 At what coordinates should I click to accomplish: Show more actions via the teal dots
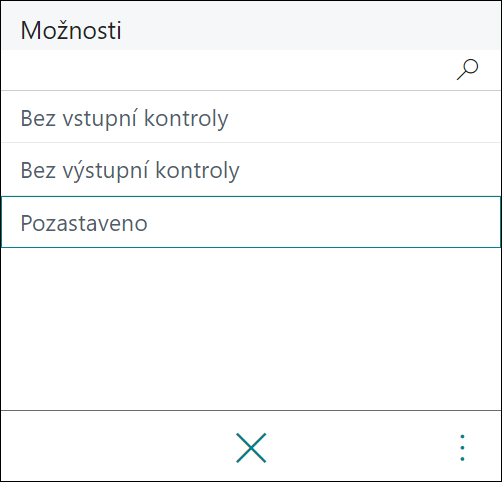click(x=462, y=448)
